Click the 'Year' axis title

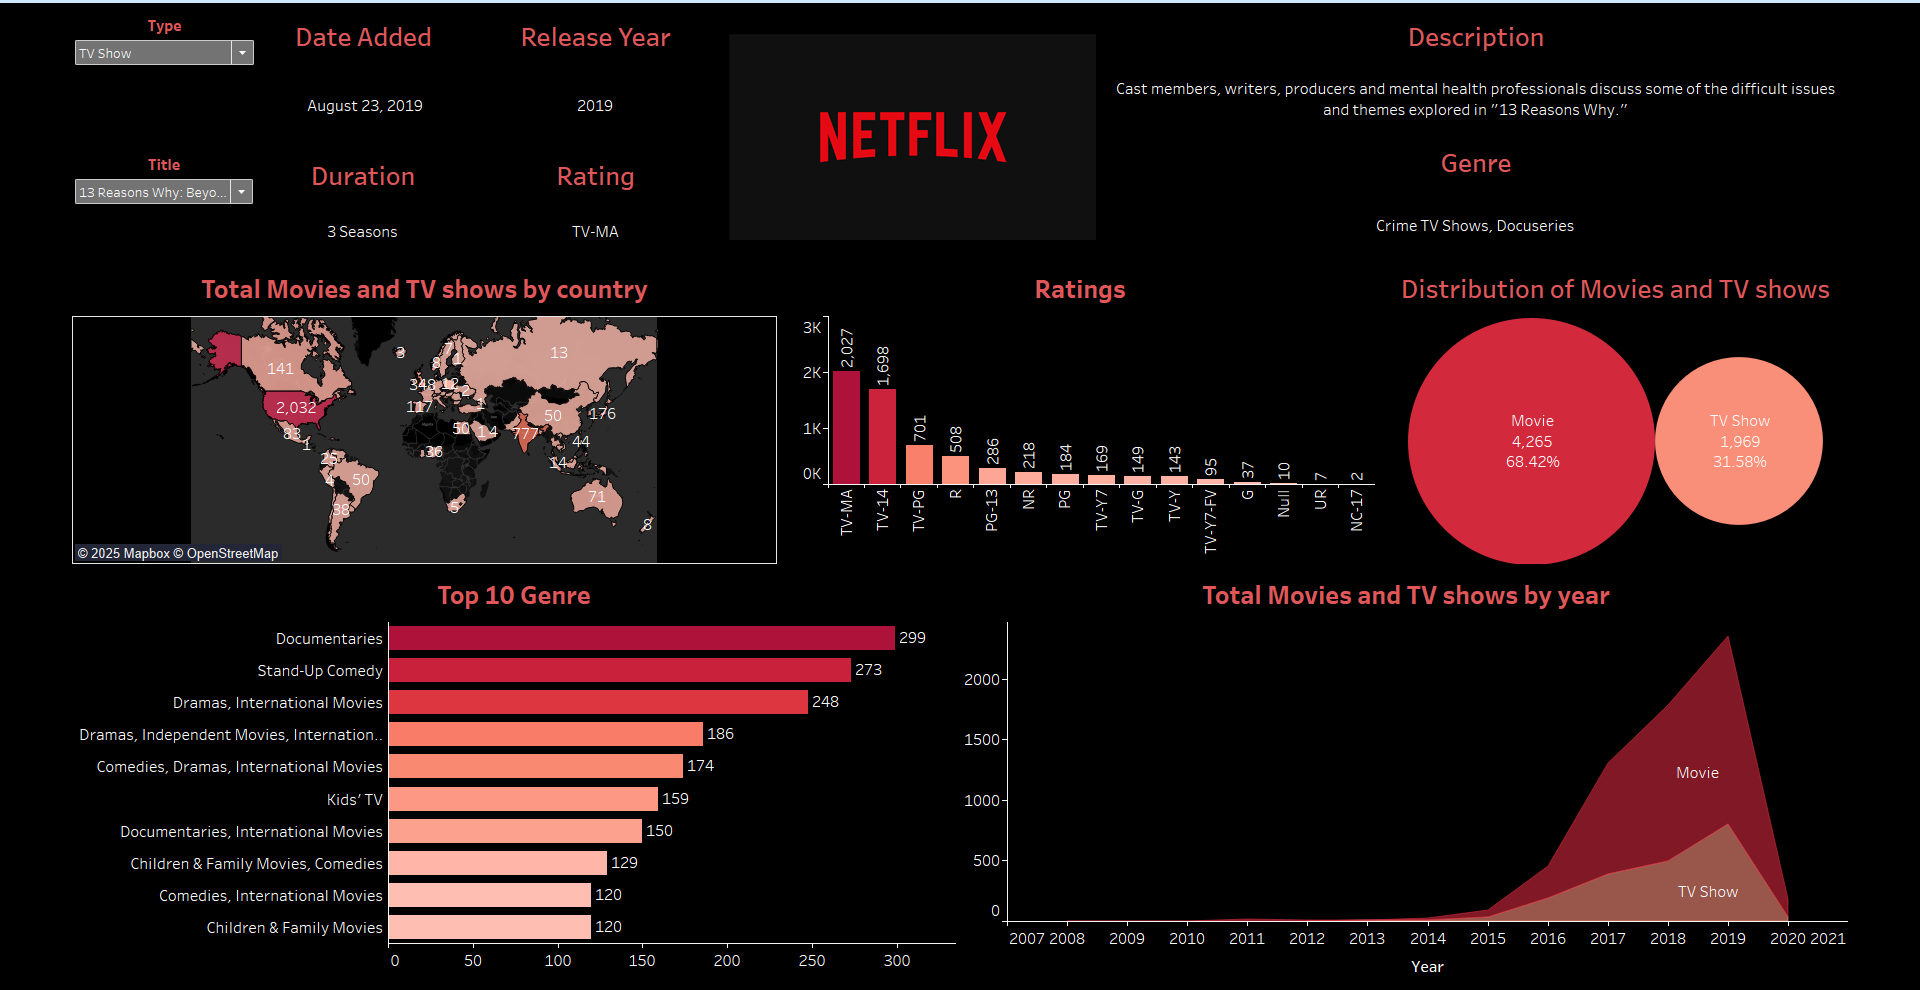coord(1427,967)
